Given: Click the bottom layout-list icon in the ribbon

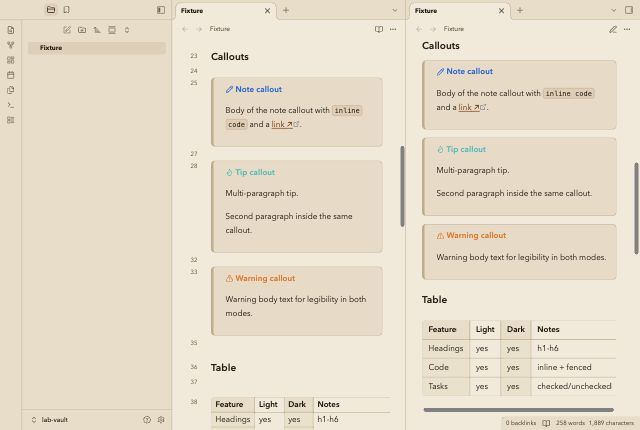Looking at the screenshot, I should coord(11,120).
